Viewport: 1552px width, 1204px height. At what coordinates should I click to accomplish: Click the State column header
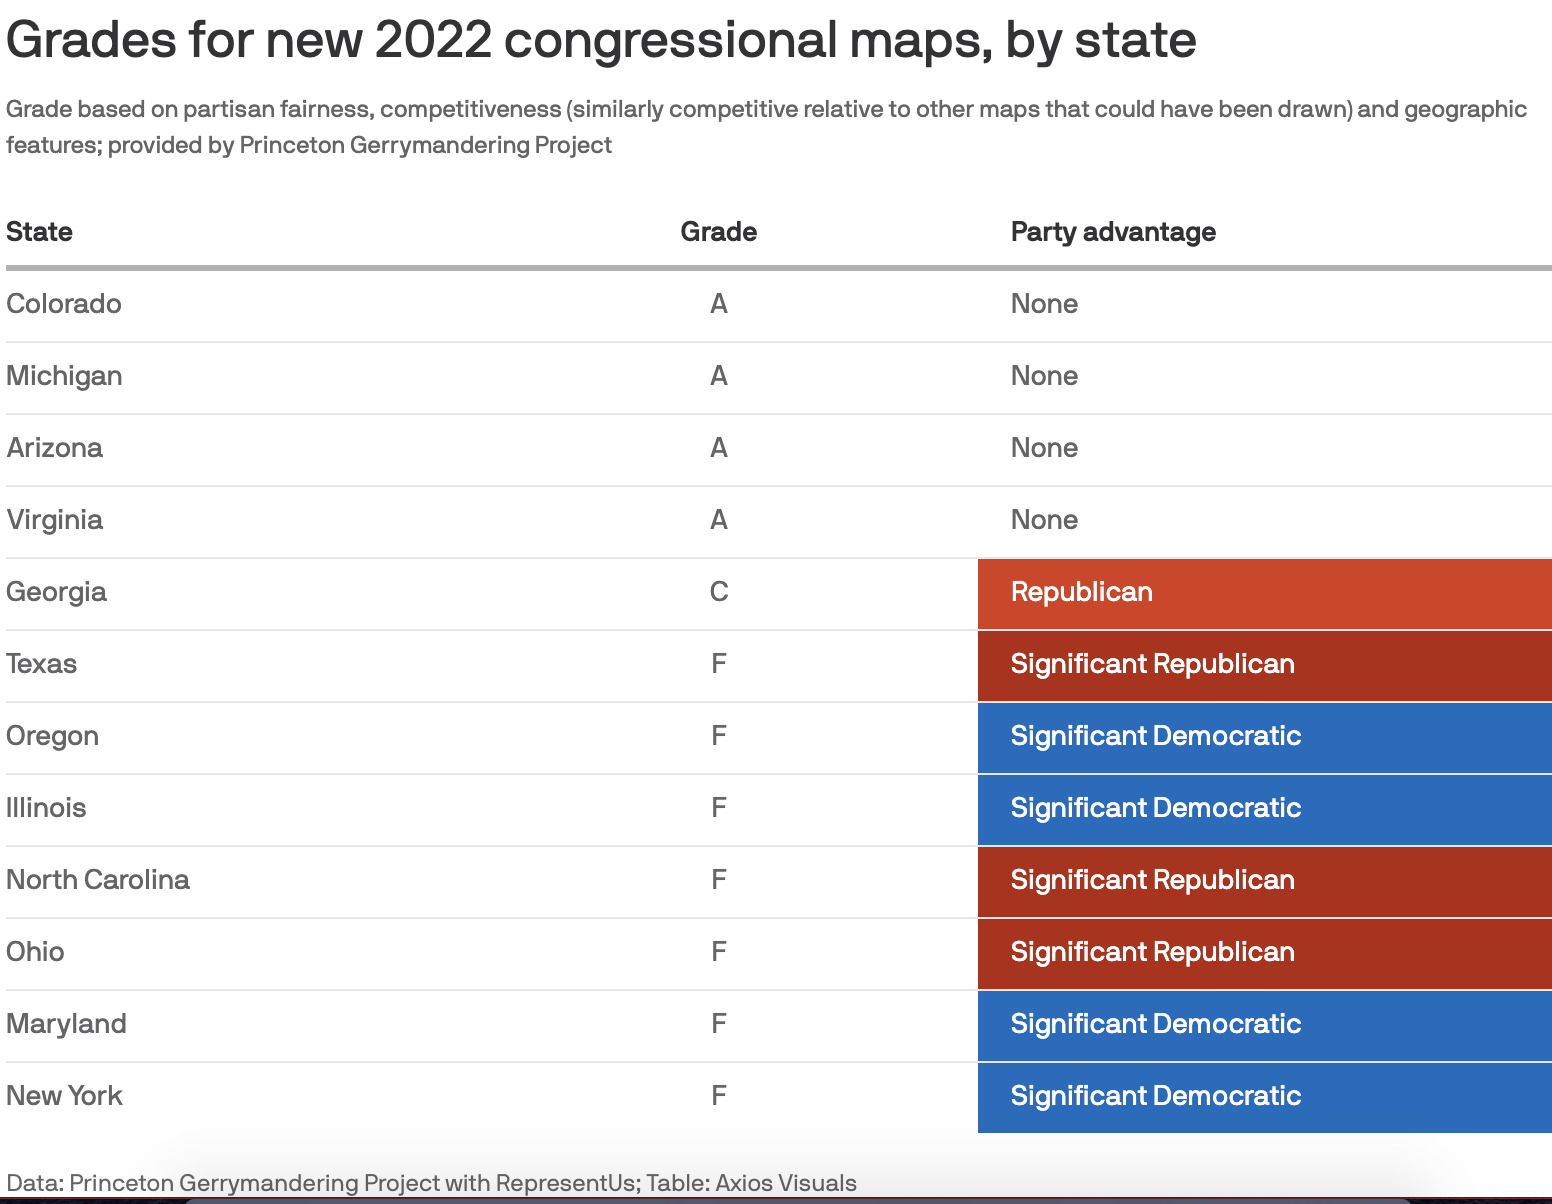pos(40,232)
